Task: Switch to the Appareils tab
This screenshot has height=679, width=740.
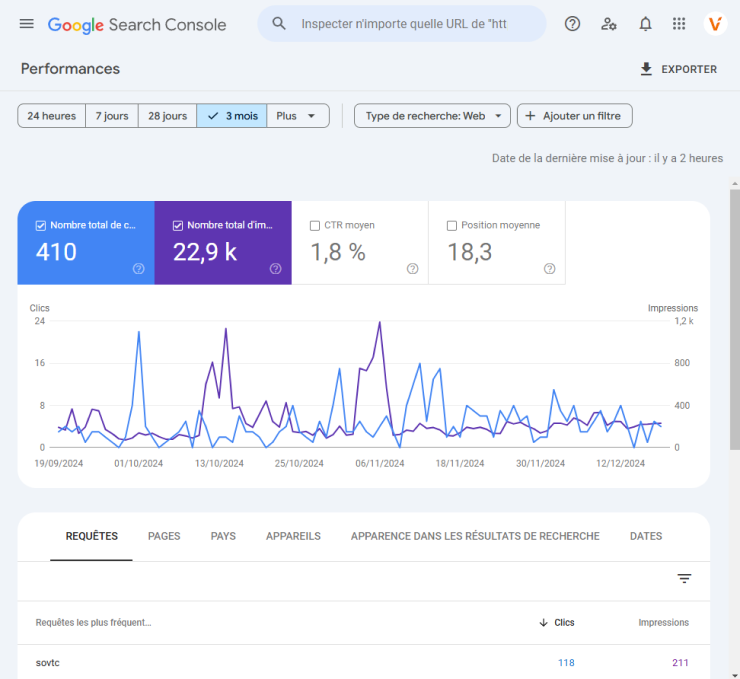Action: 293,536
